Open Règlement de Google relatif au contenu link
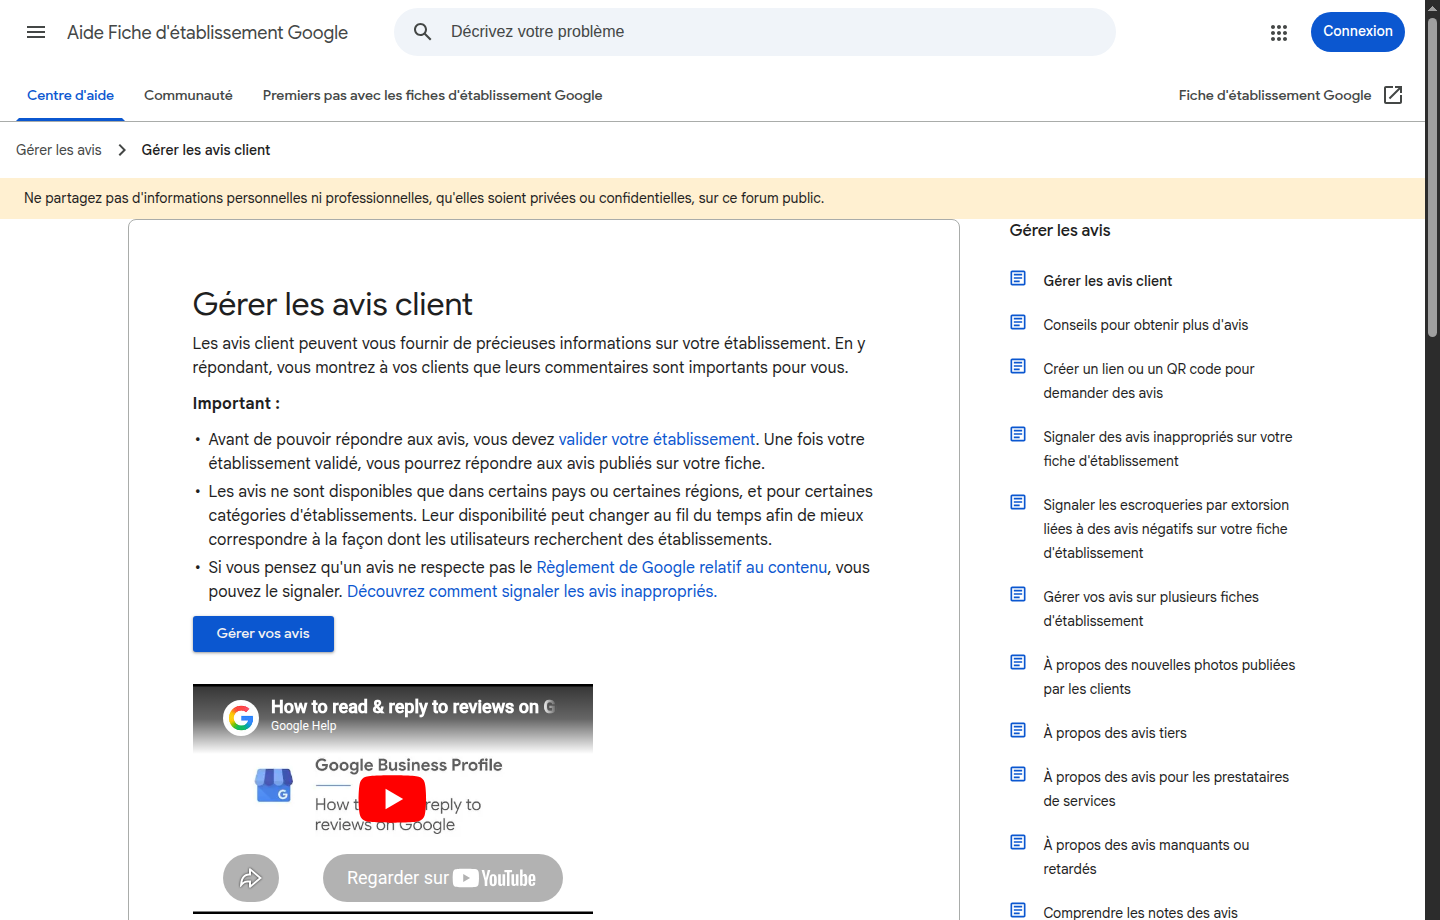This screenshot has height=920, width=1440. (x=682, y=567)
